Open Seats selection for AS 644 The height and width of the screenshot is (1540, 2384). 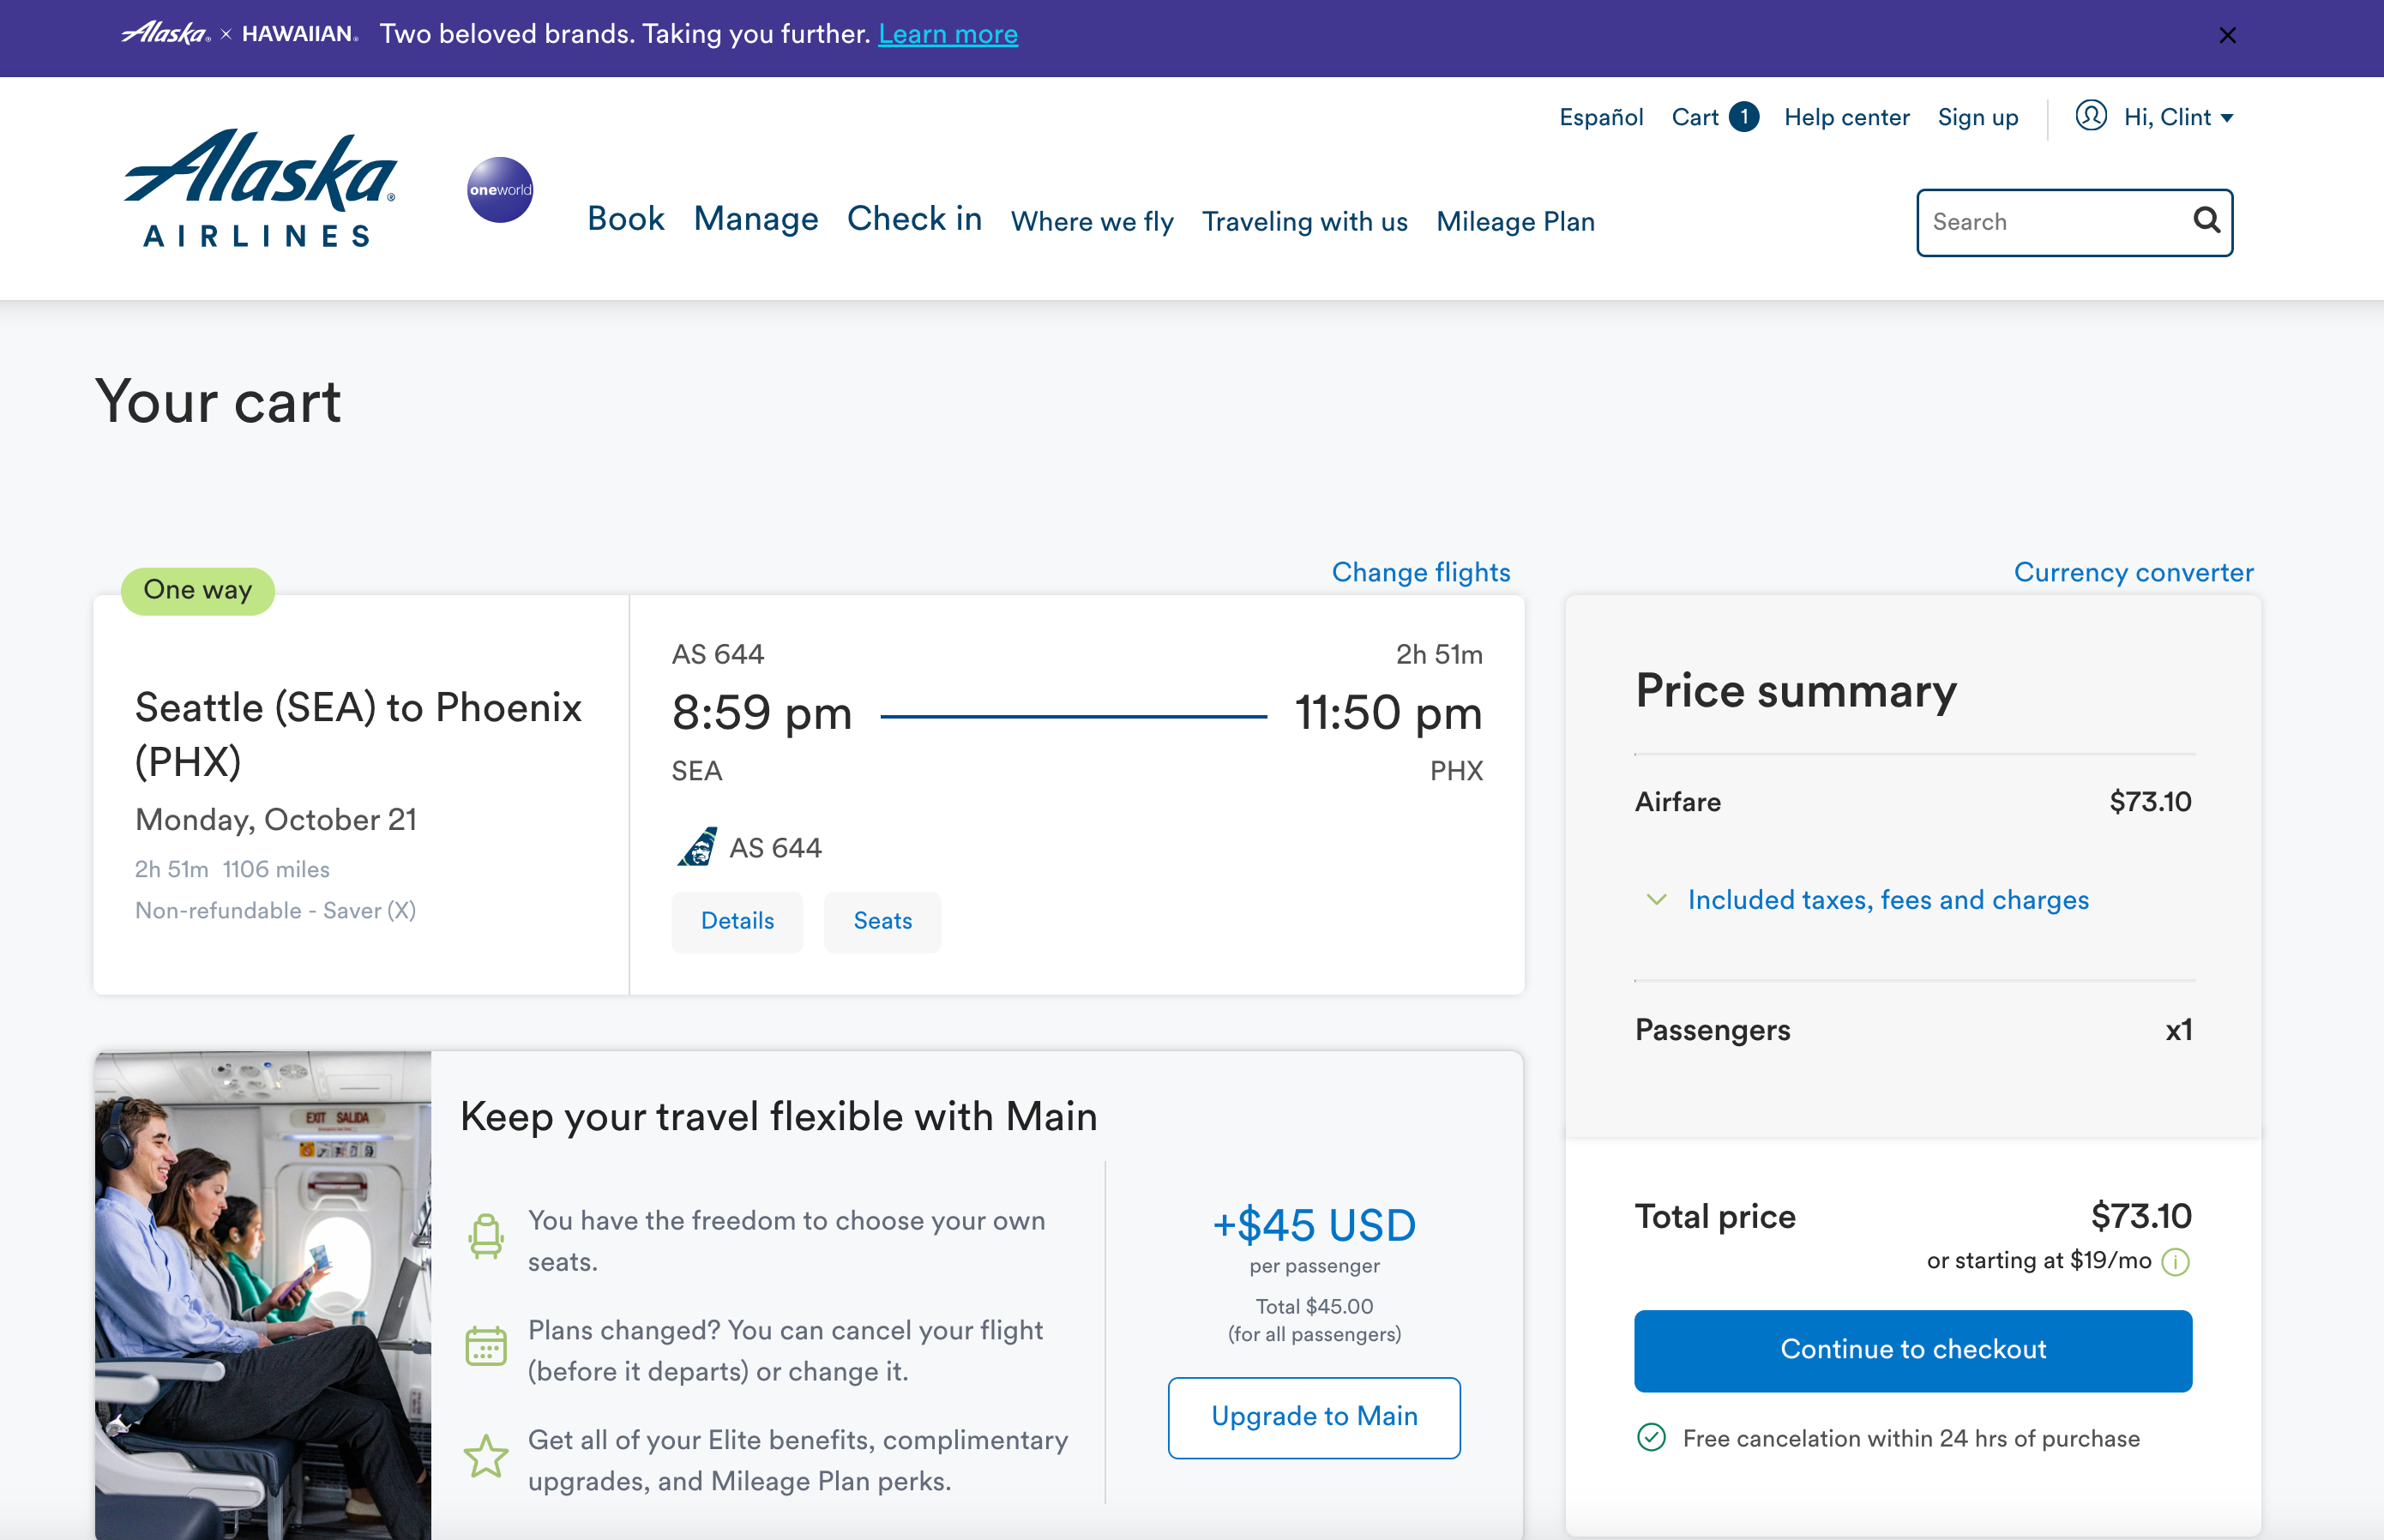881,921
